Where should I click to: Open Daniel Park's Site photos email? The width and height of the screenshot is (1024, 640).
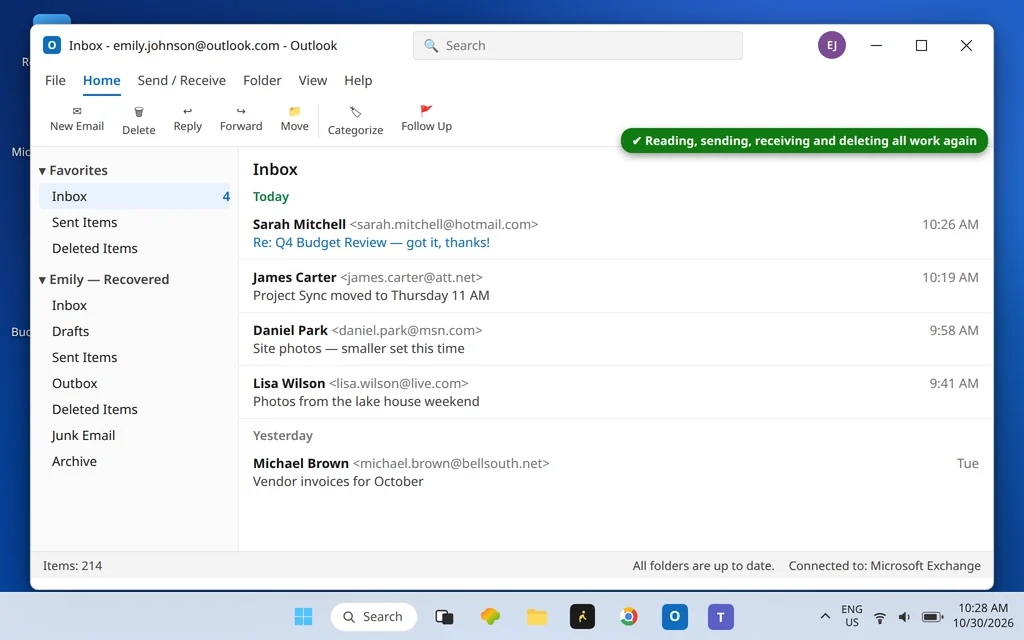(x=616, y=339)
